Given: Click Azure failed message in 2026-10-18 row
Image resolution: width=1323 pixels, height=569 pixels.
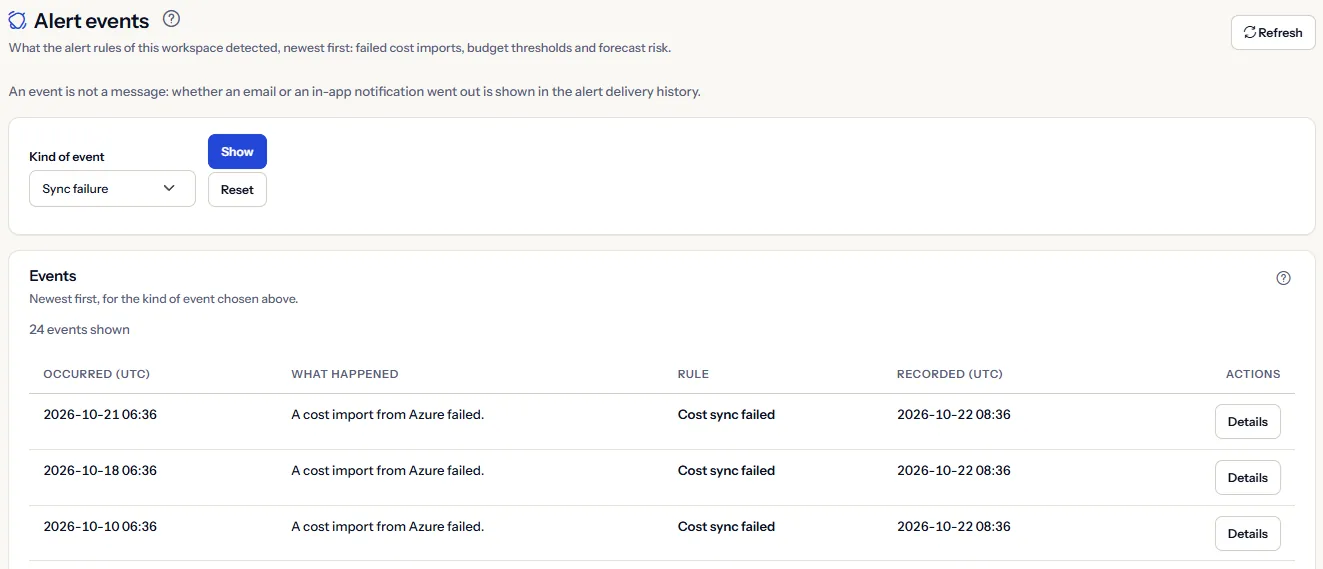Looking at the screenshot, I should click(x=387, y=471).
